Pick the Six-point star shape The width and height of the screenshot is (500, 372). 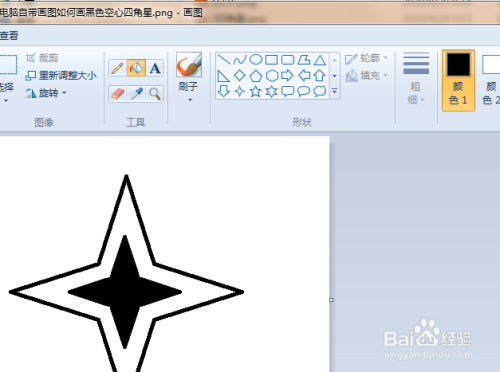272,91
